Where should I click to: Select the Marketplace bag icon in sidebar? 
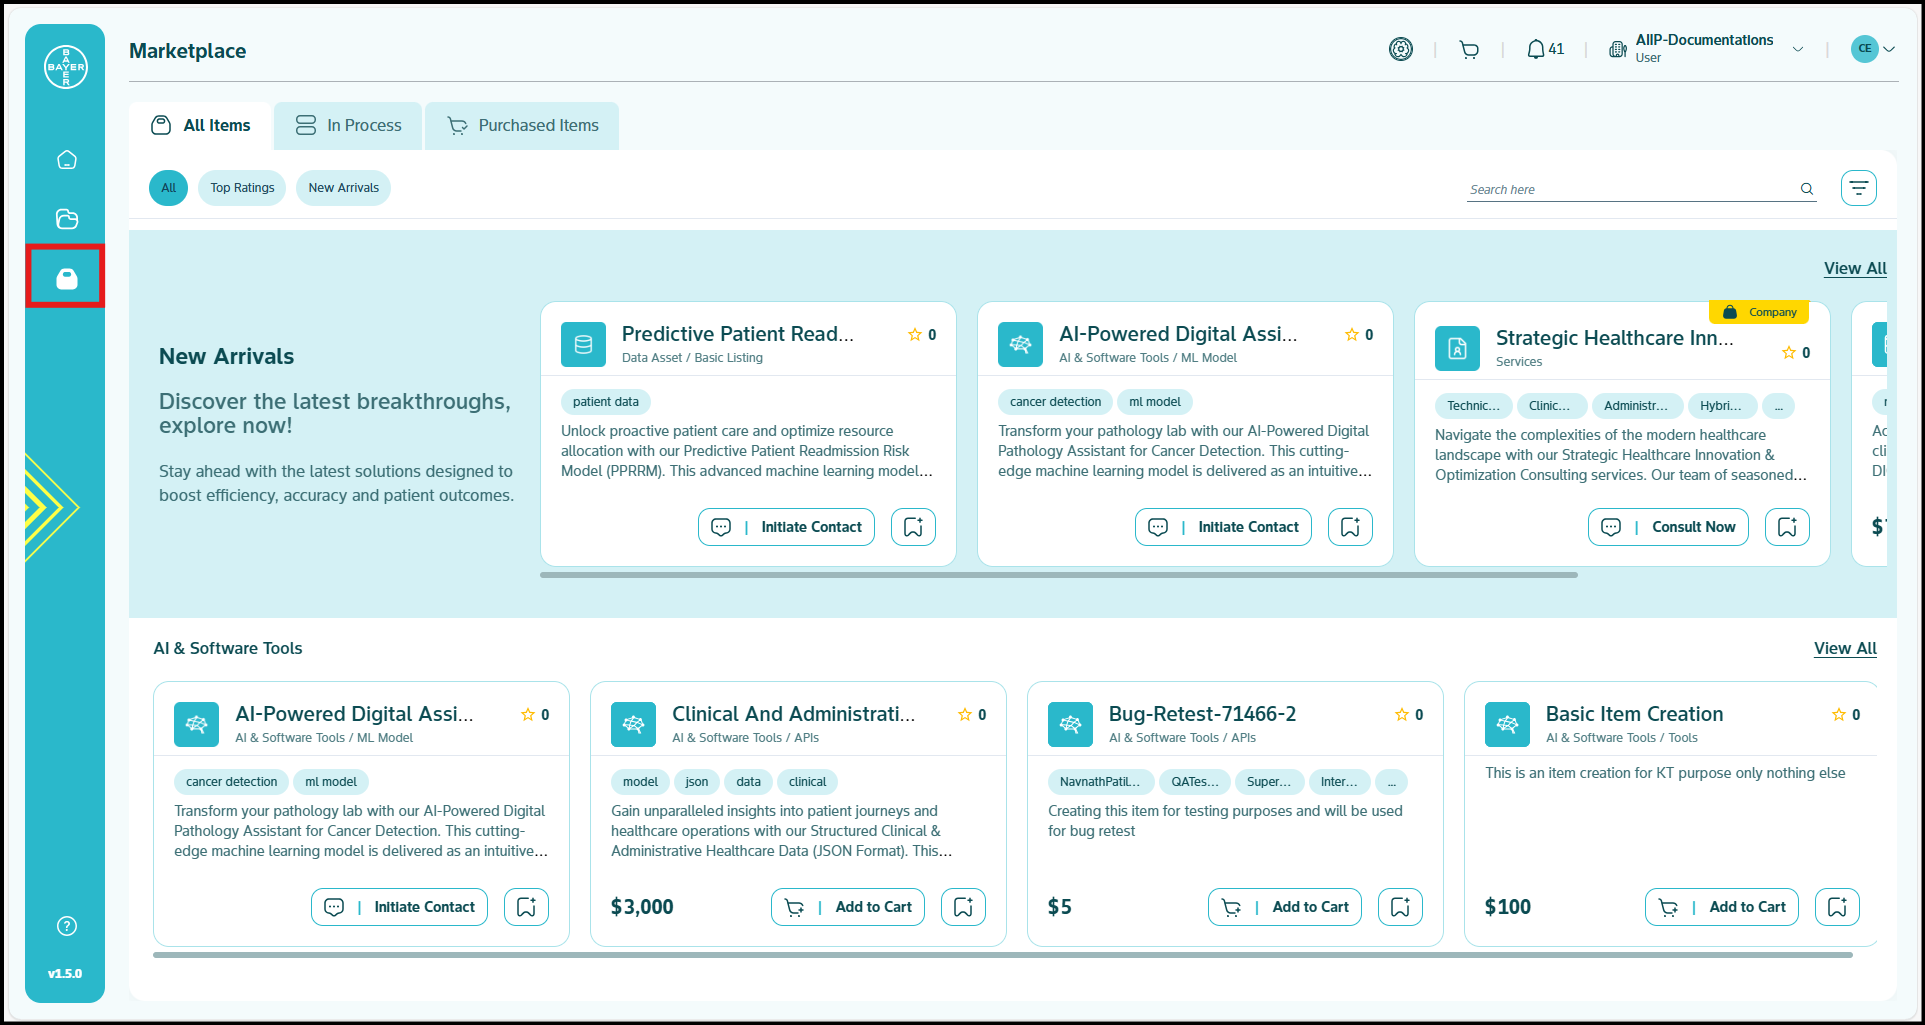click(x=66, y=278)
